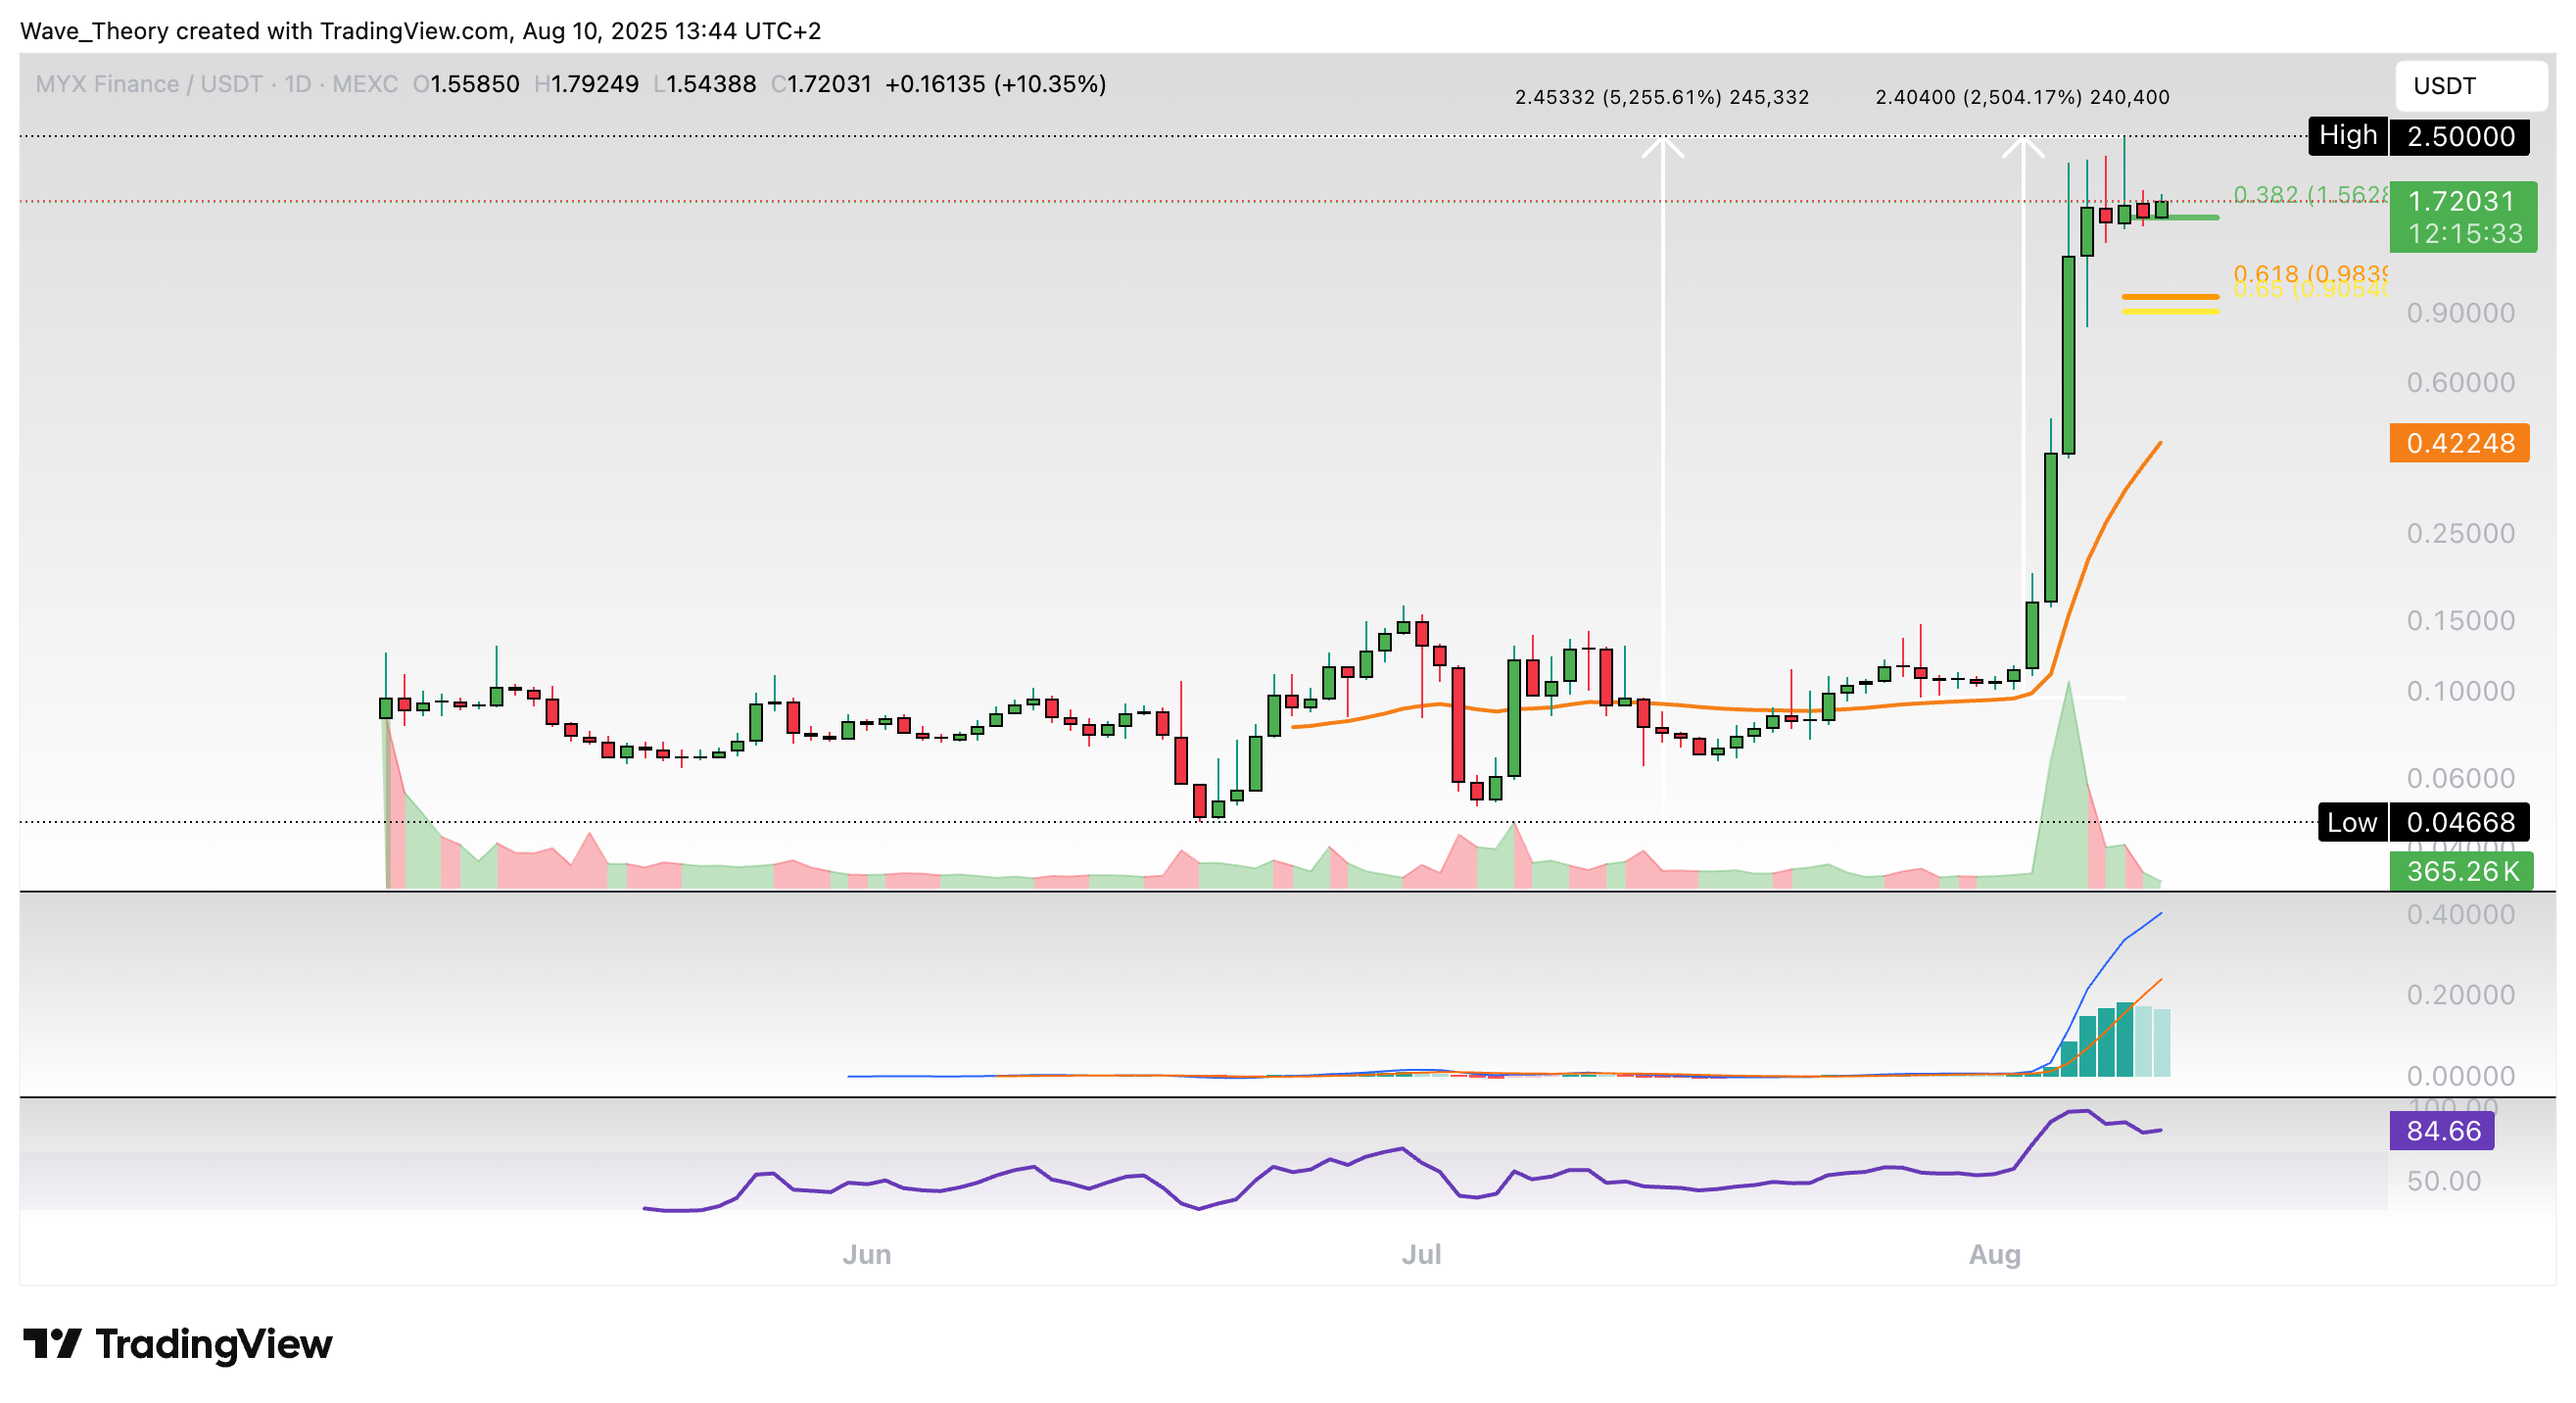Image resolution: width=2576 pixels, height=1403 pixels.
Task: Click the black High 2.50000 price tag
Action: 2418,136
